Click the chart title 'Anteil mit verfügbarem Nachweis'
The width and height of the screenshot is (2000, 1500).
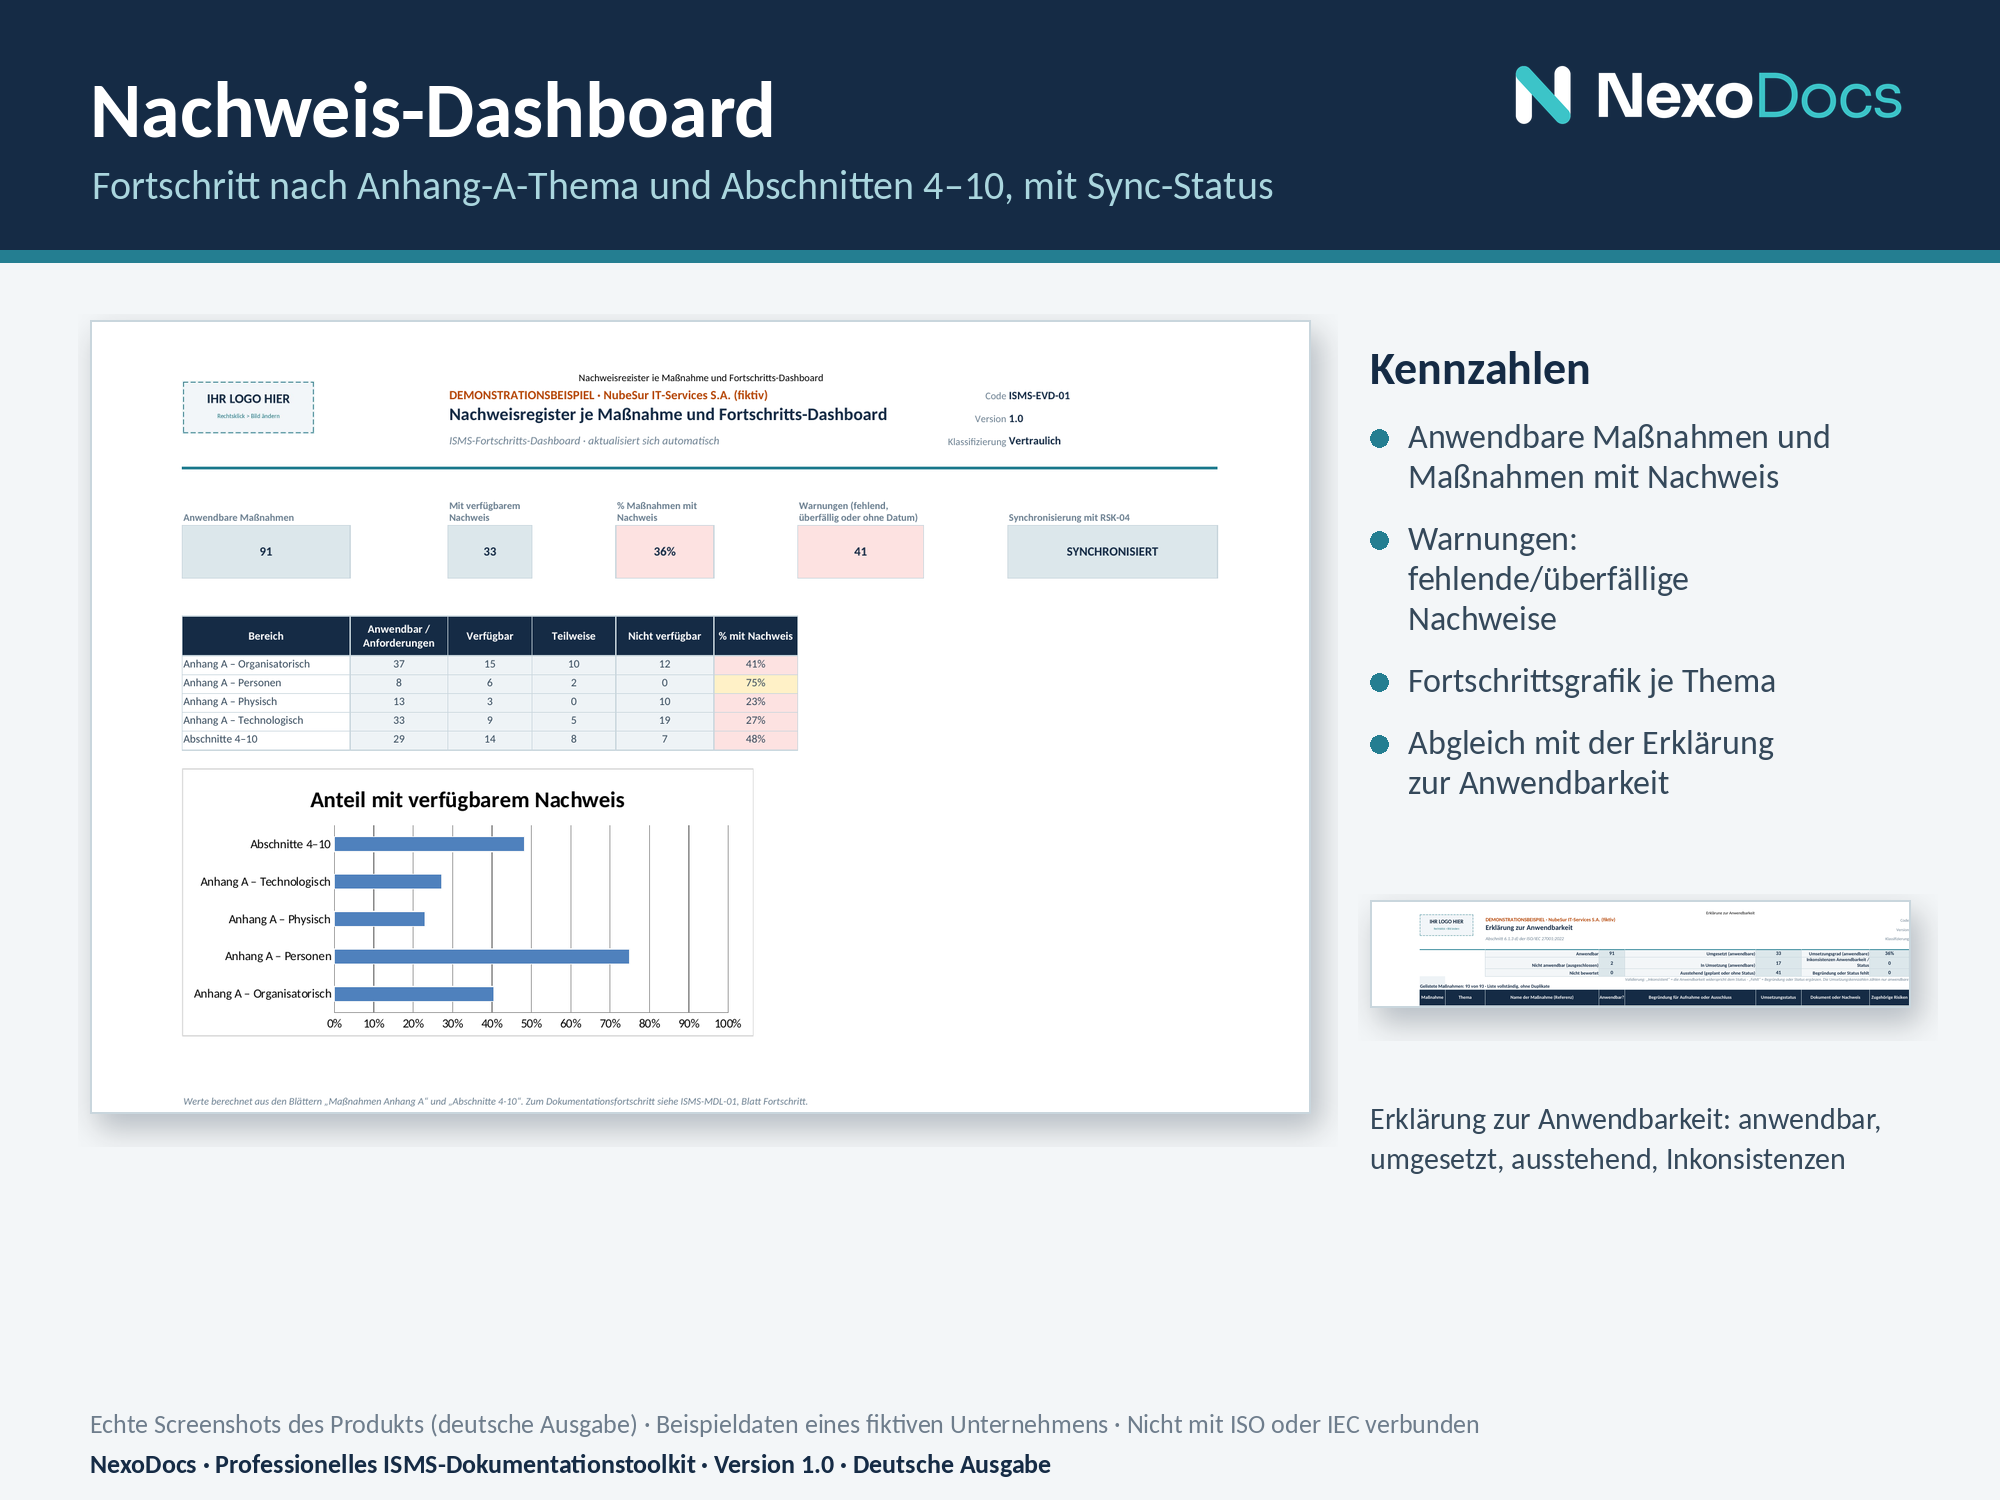[467, 800]
